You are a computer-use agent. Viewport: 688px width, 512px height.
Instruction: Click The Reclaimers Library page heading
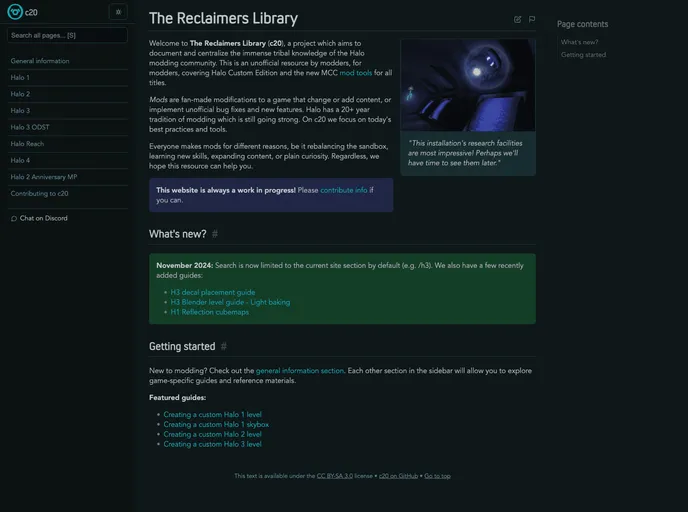click(223, 18)
